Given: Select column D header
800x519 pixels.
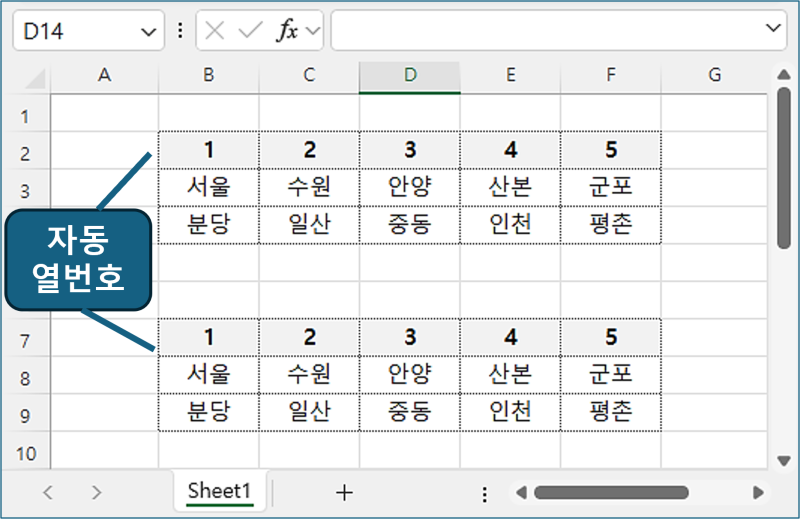Looking at the screenshot, I should point(410,75).
